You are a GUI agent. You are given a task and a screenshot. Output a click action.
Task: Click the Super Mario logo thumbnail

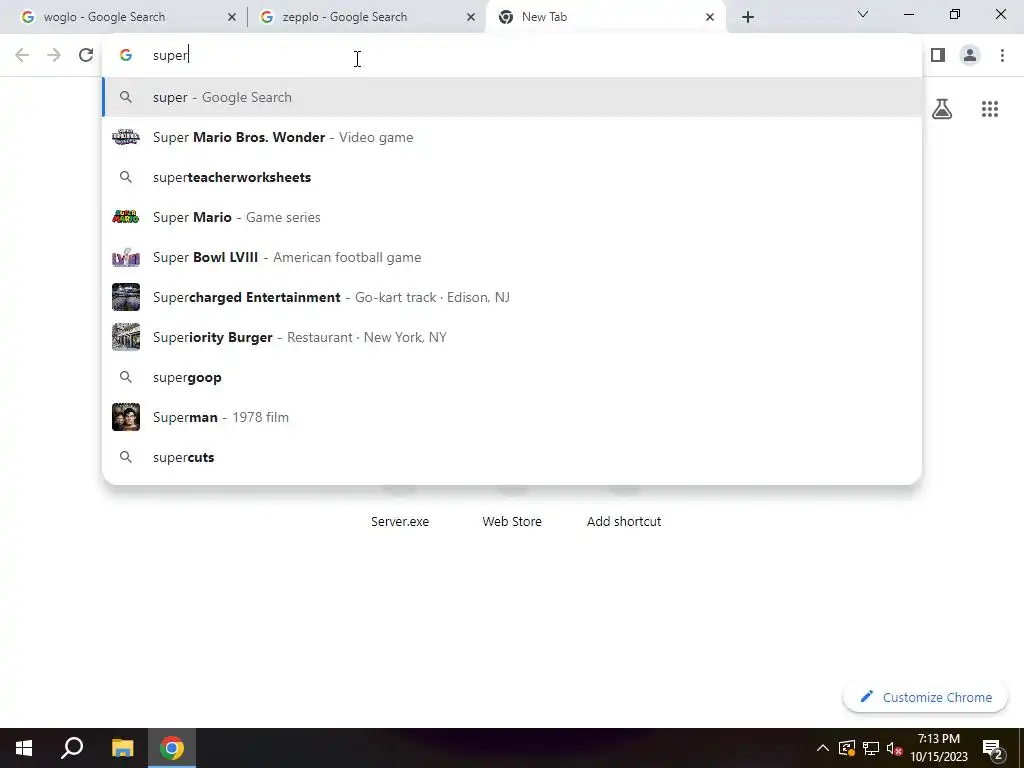coord(126,217)
